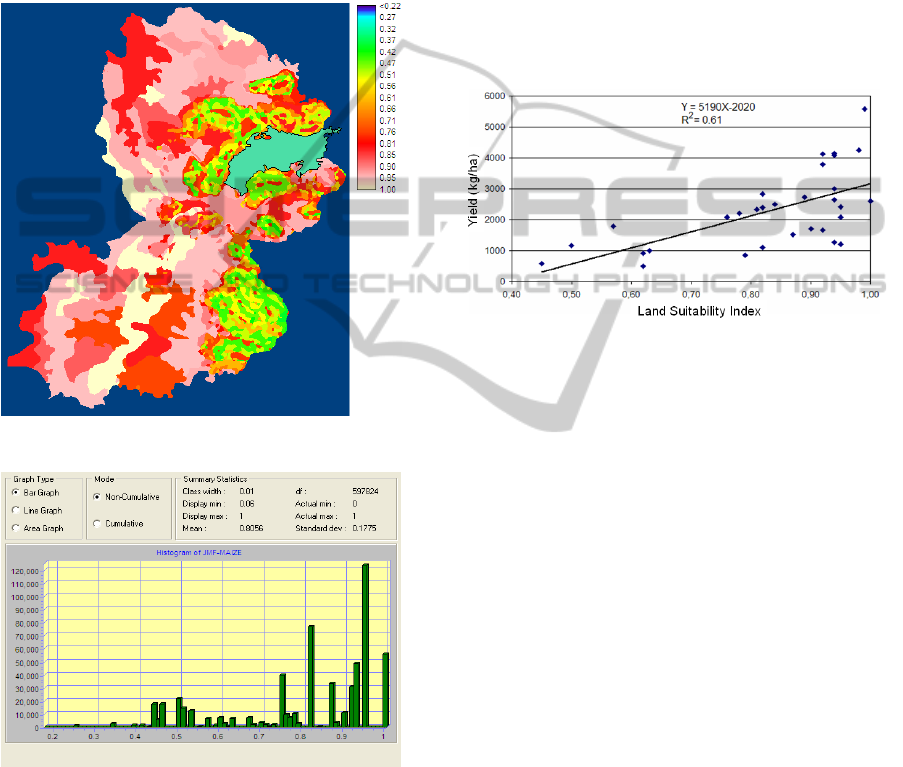The image size is (903, 767).
Task: Click the Class width value 0.01
Action: pos(247,491)
